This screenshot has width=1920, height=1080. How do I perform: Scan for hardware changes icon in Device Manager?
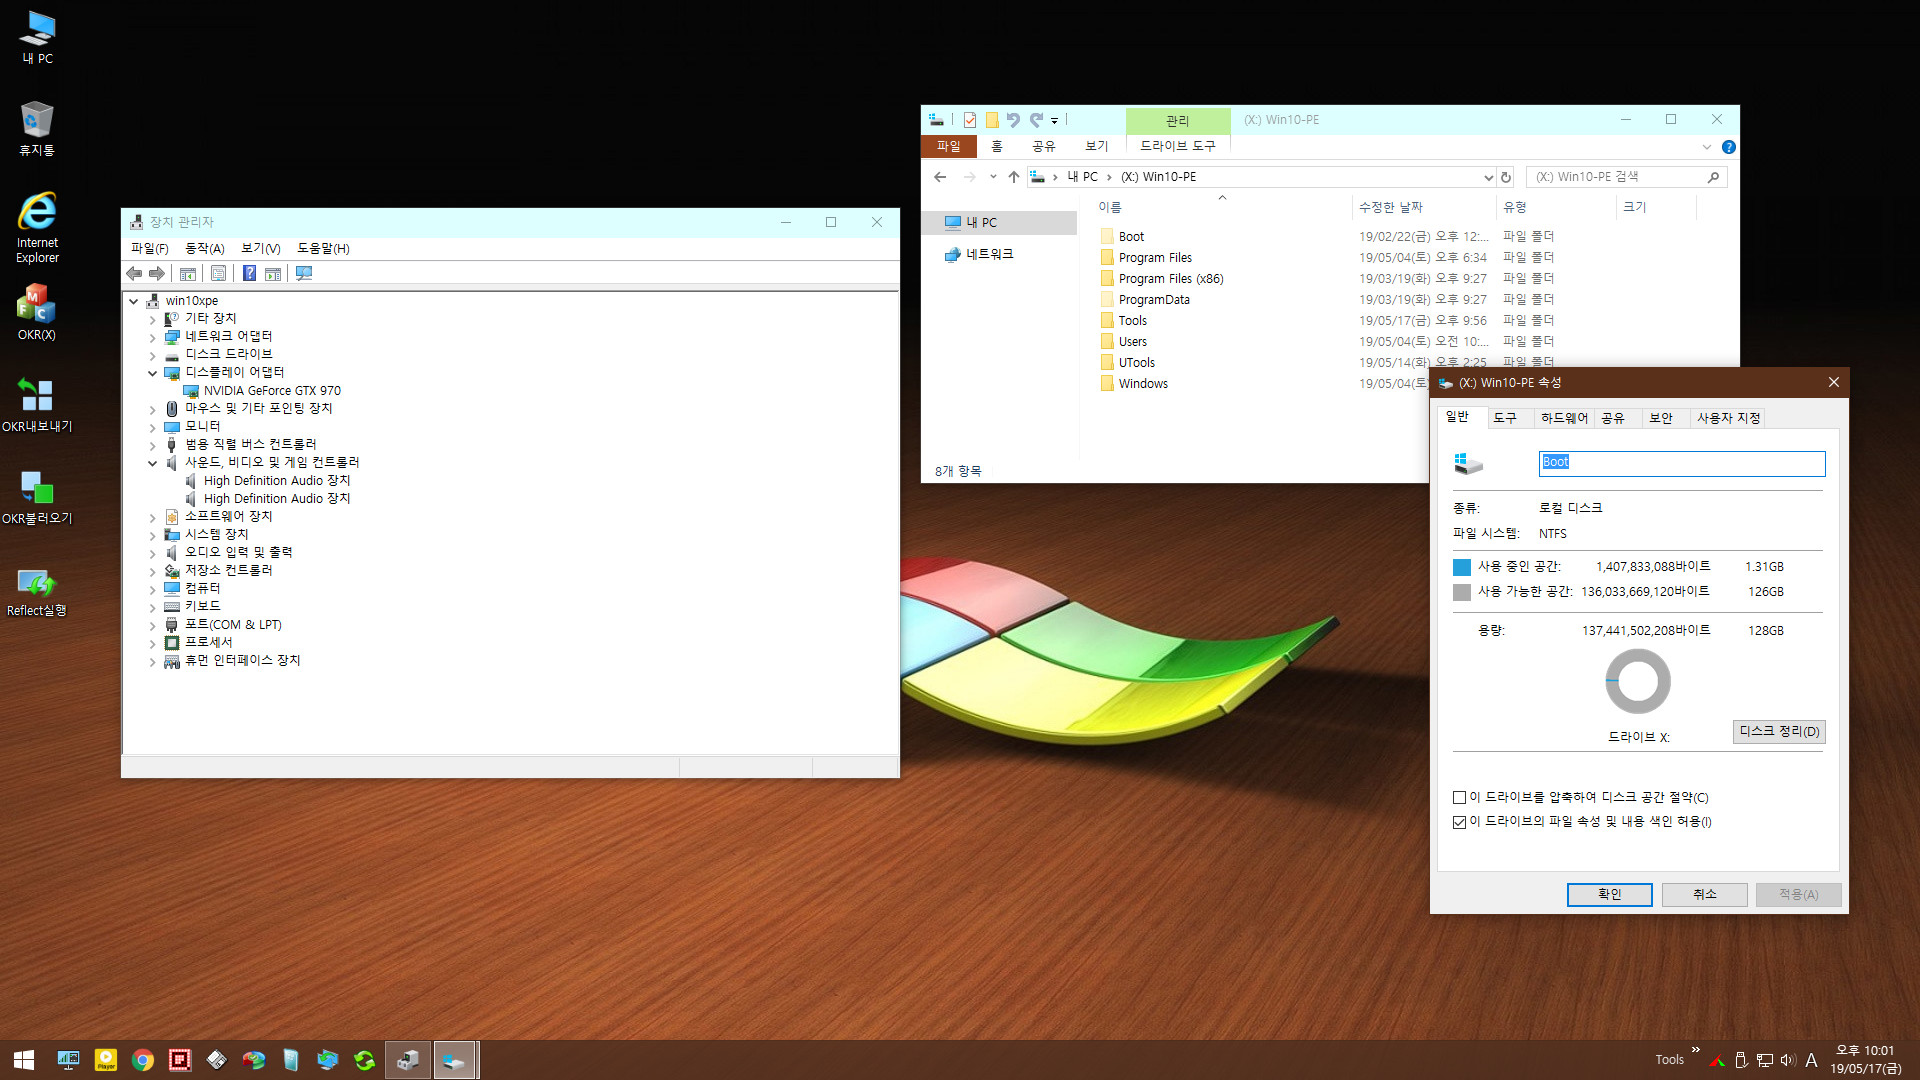[x=304, y=273]
